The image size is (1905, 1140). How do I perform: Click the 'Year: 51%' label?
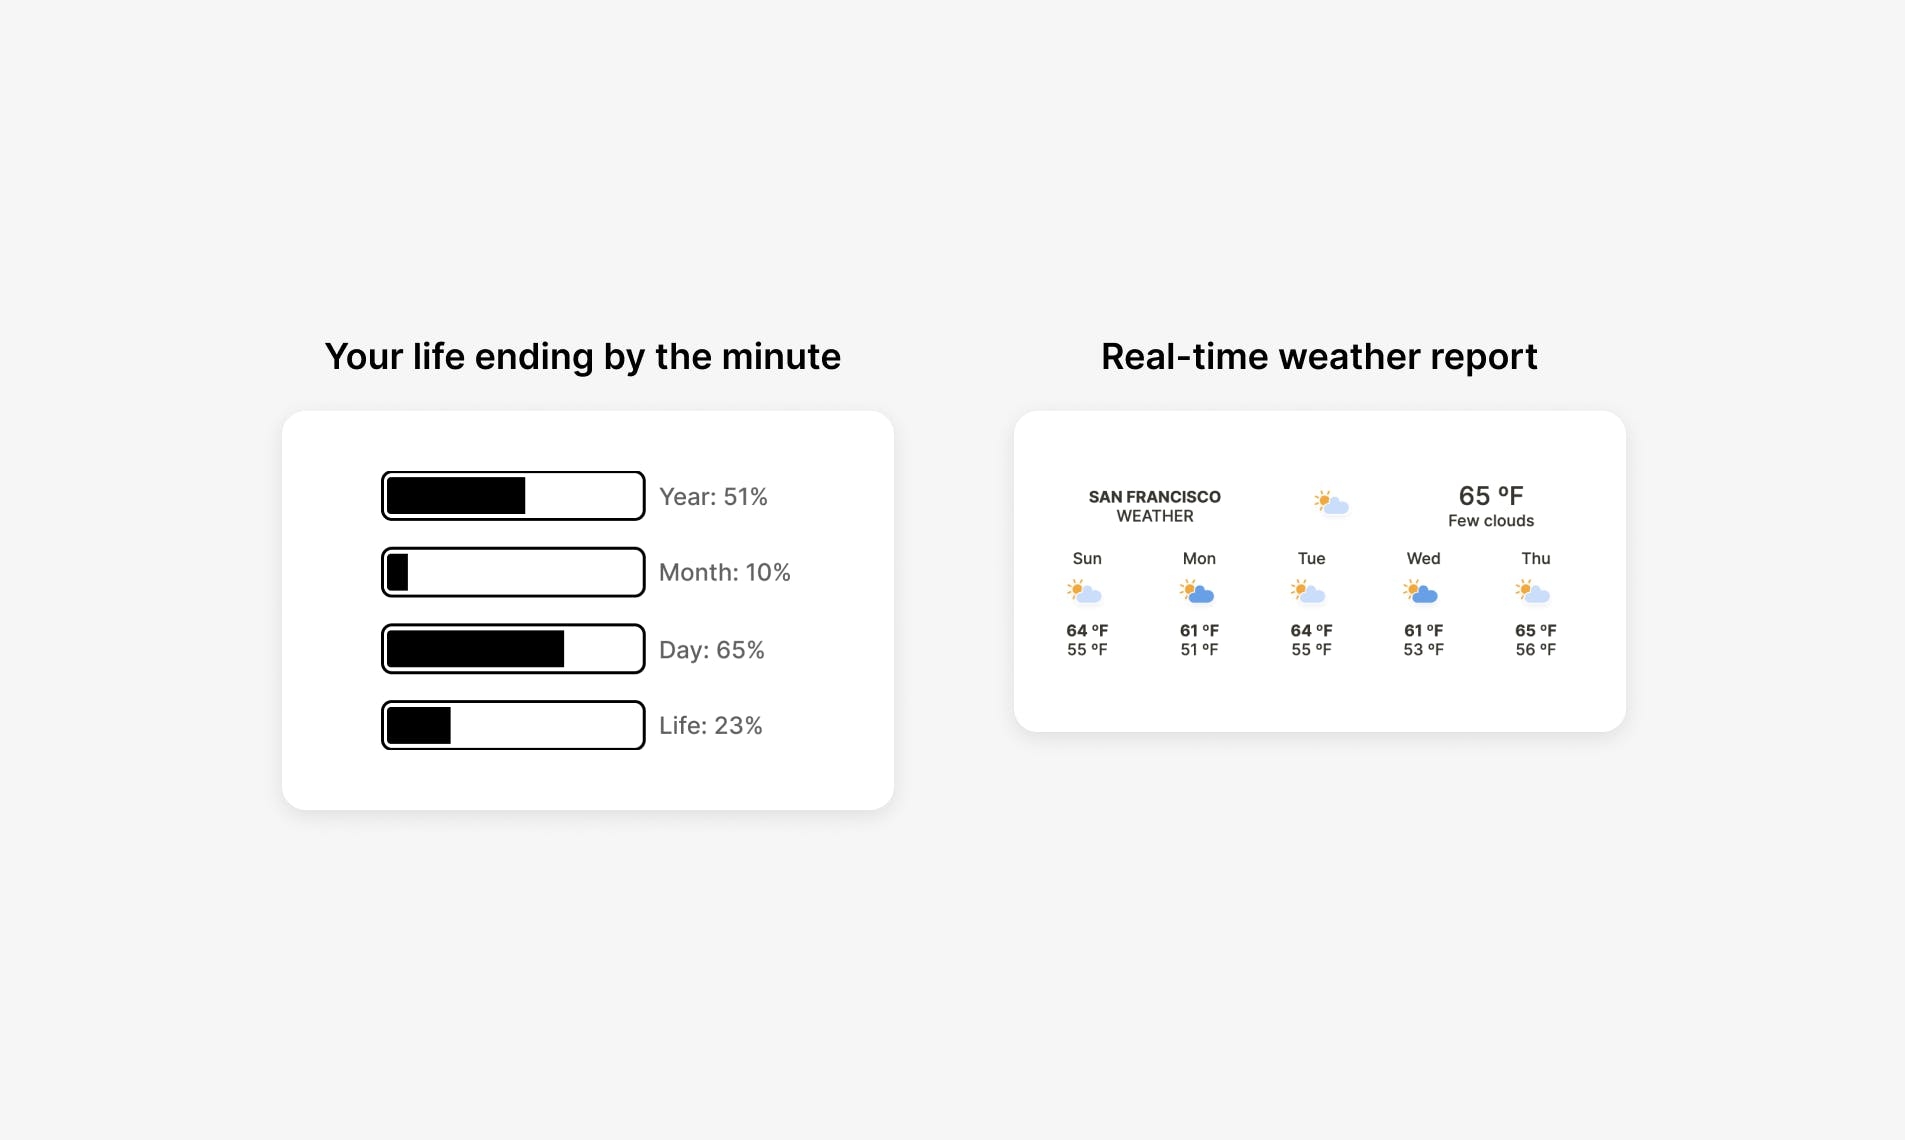pyautogui.click(x=713, y=497)
